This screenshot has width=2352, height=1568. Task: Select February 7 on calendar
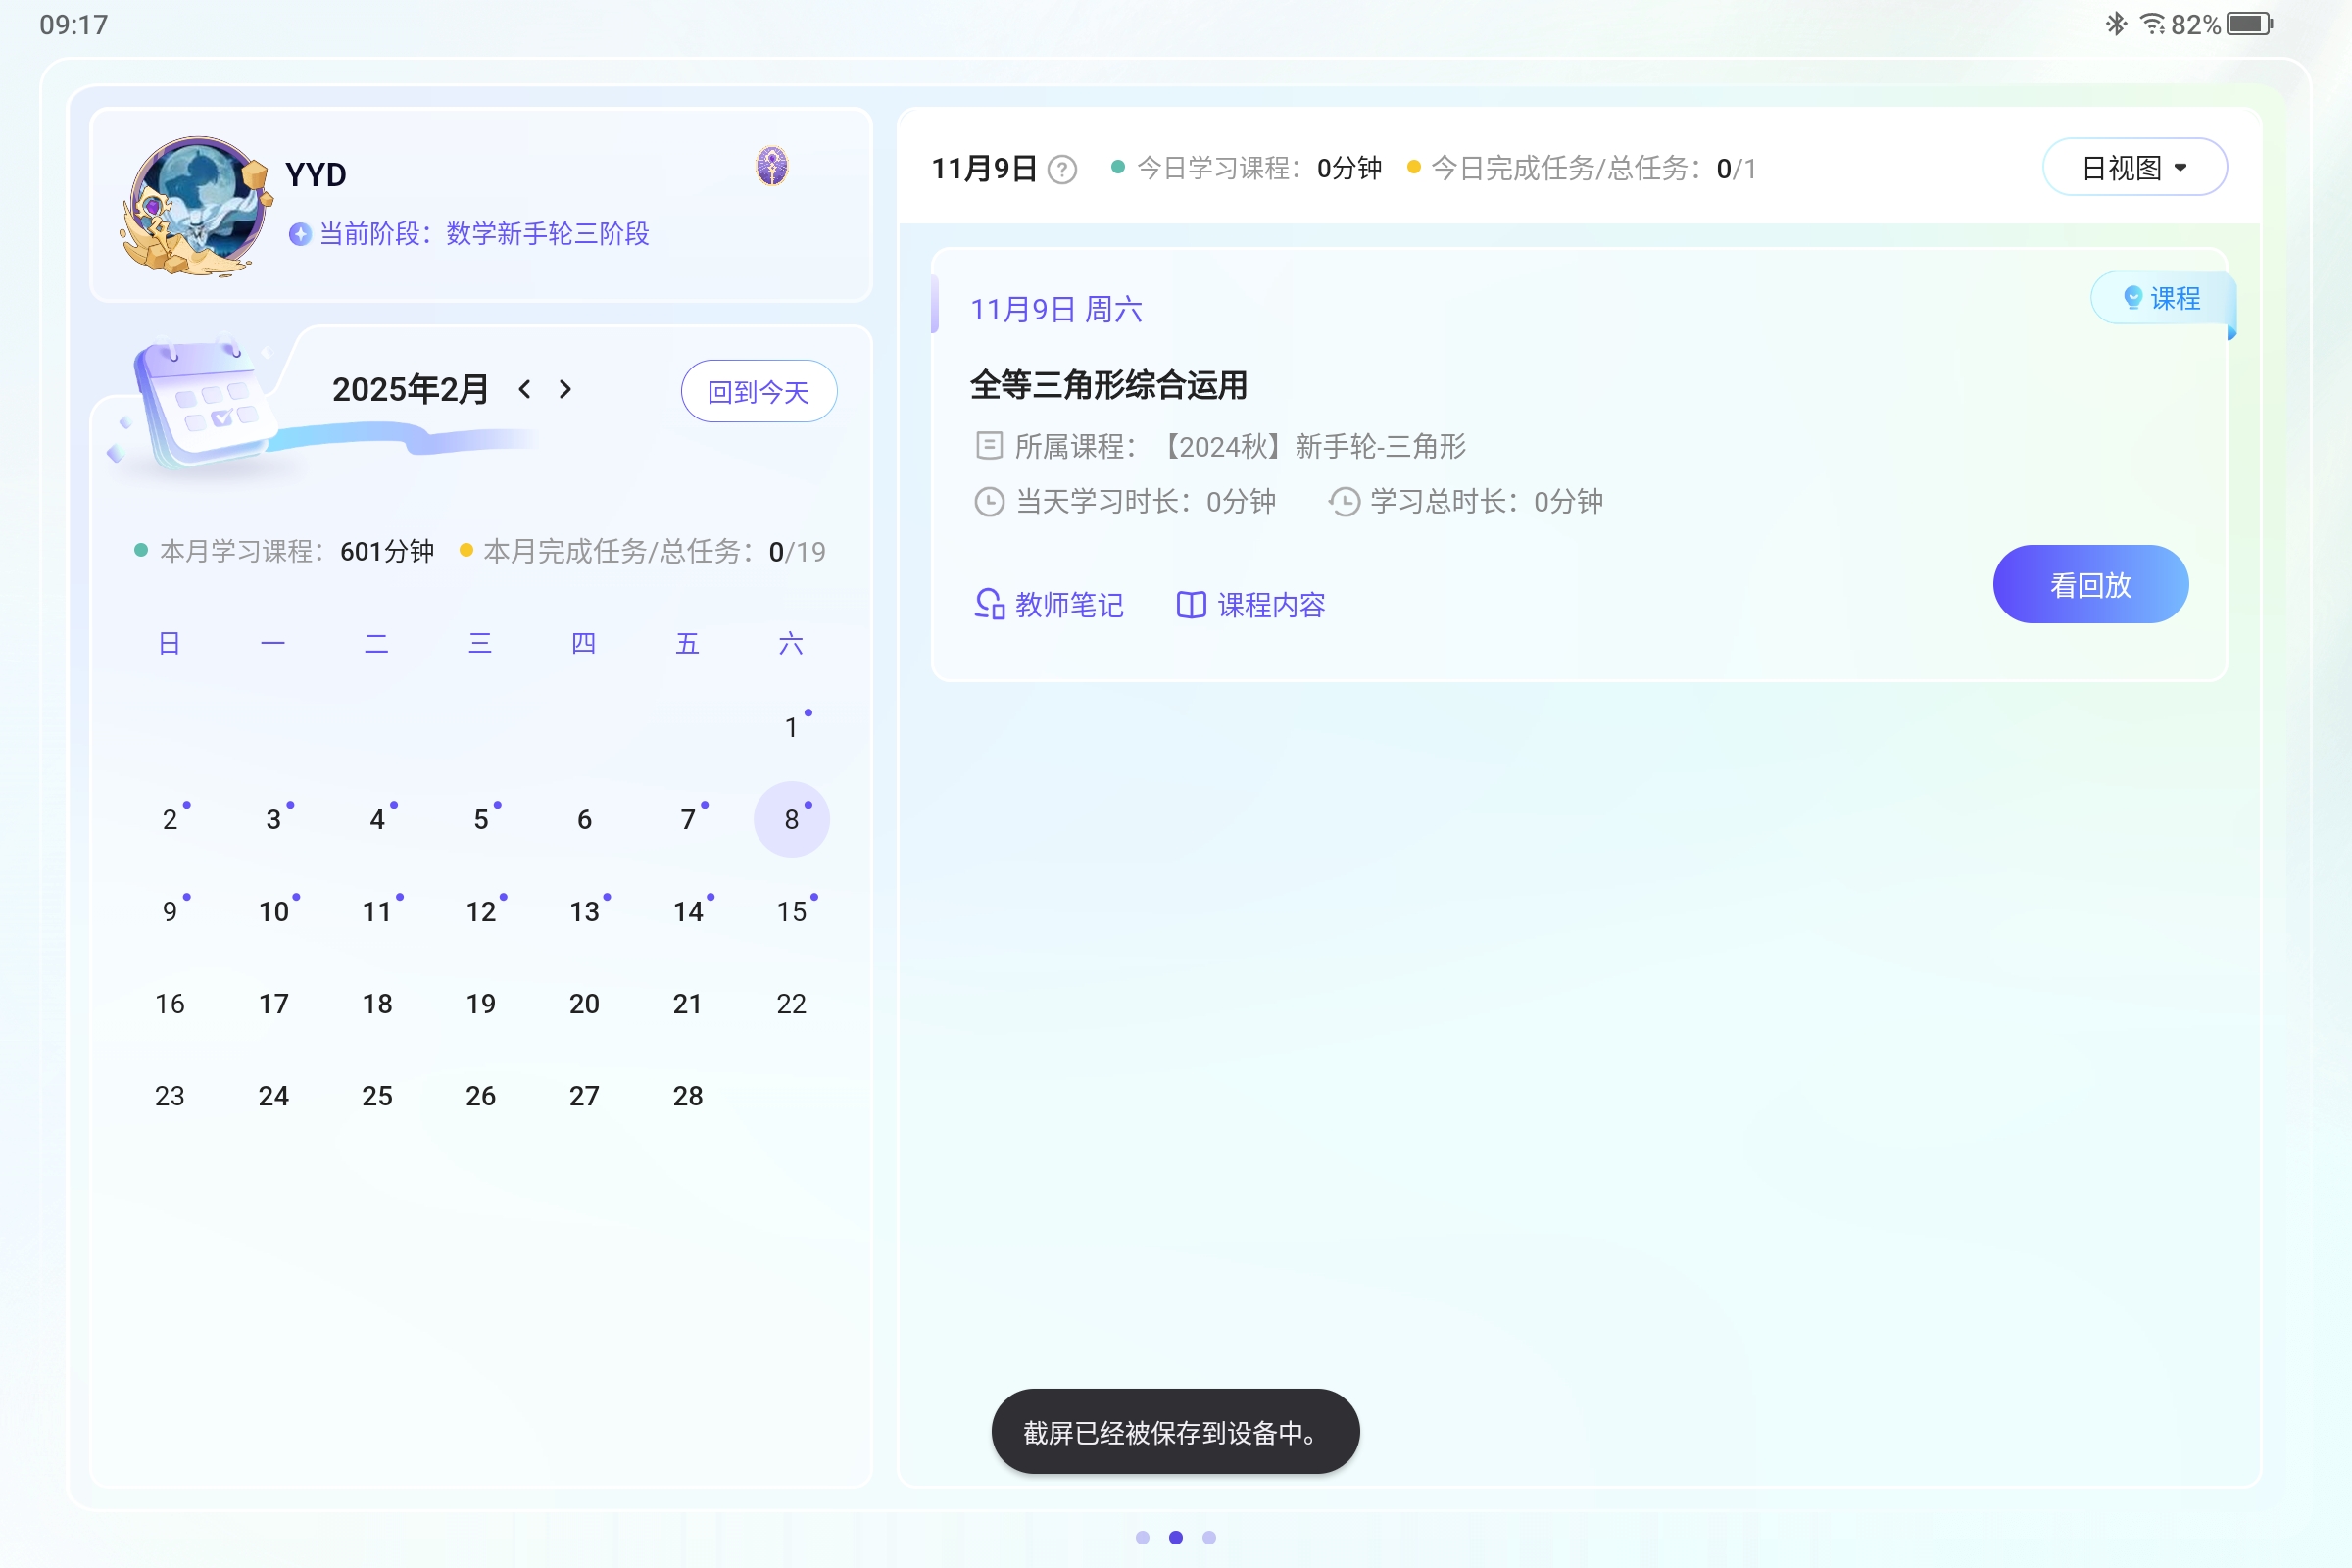[688, 819]
